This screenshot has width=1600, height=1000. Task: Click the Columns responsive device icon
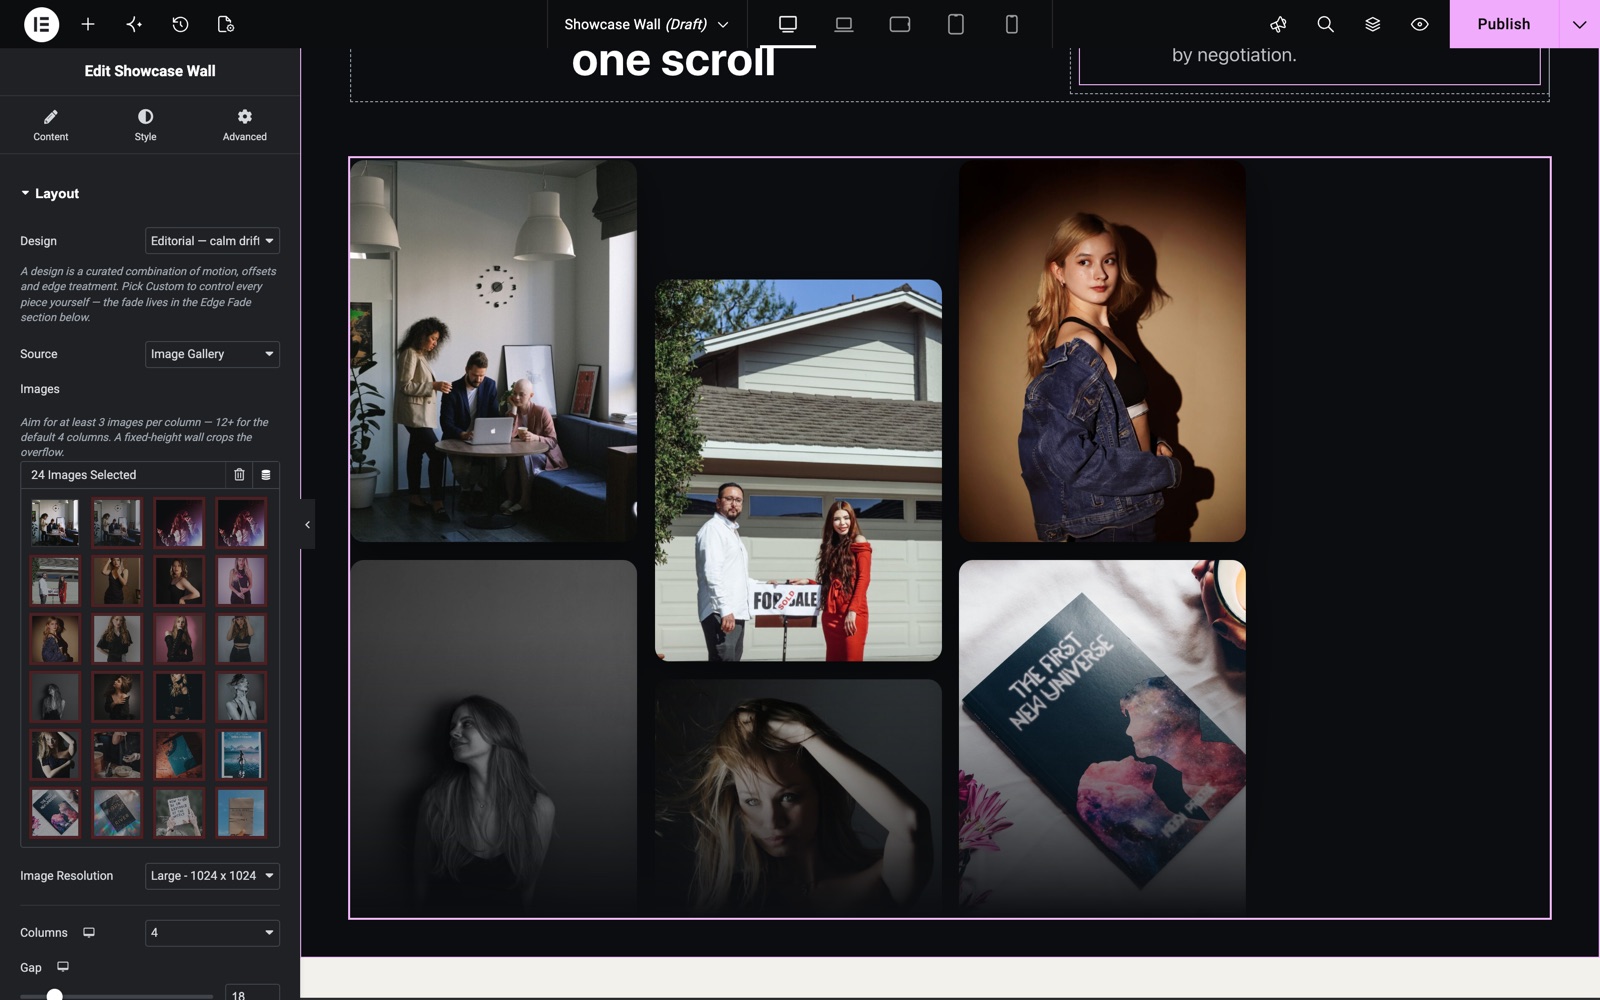pyautogui.click(x=89, y=932)
